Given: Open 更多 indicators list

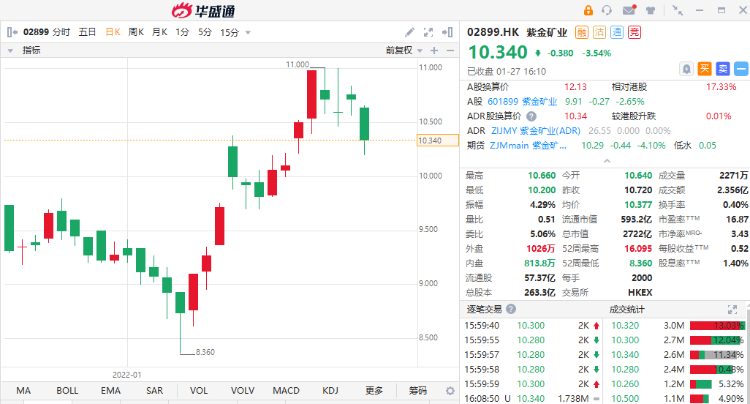Looking at the screenshot, I should pos(374,391).
